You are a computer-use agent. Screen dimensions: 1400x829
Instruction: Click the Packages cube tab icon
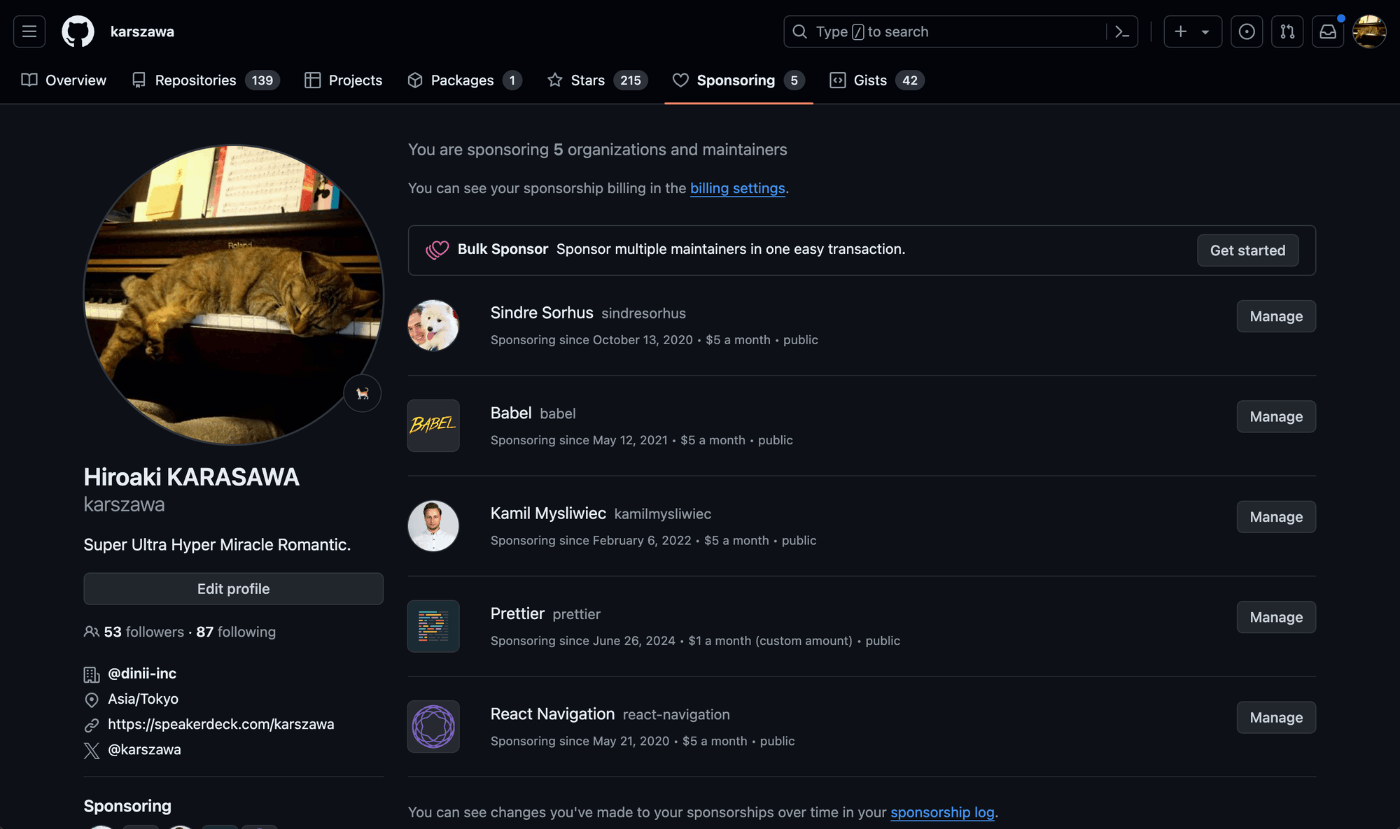415,80
